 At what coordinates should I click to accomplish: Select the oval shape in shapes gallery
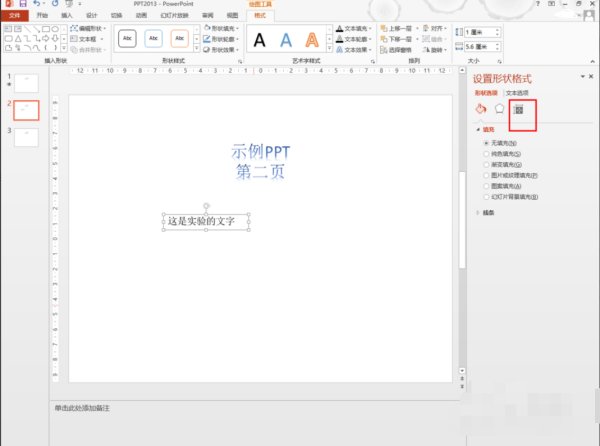[55, 29]
